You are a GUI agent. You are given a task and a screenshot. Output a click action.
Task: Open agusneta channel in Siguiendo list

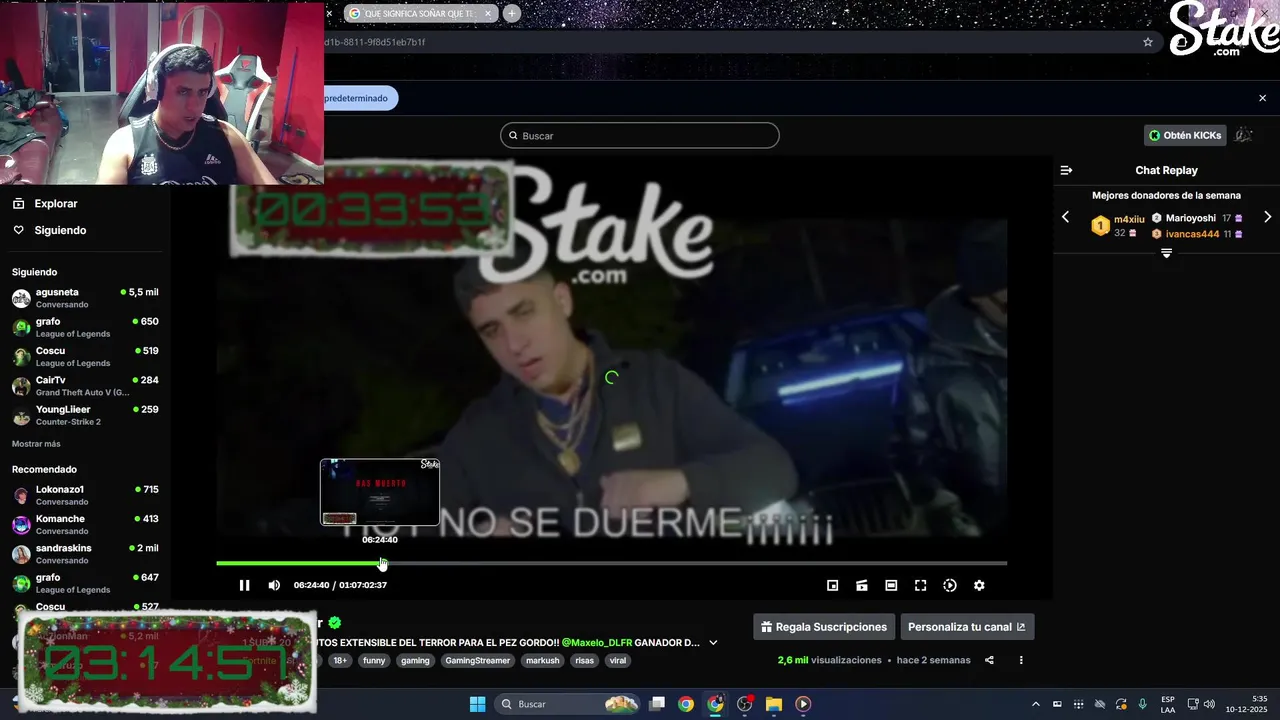[x=85, y=298]
